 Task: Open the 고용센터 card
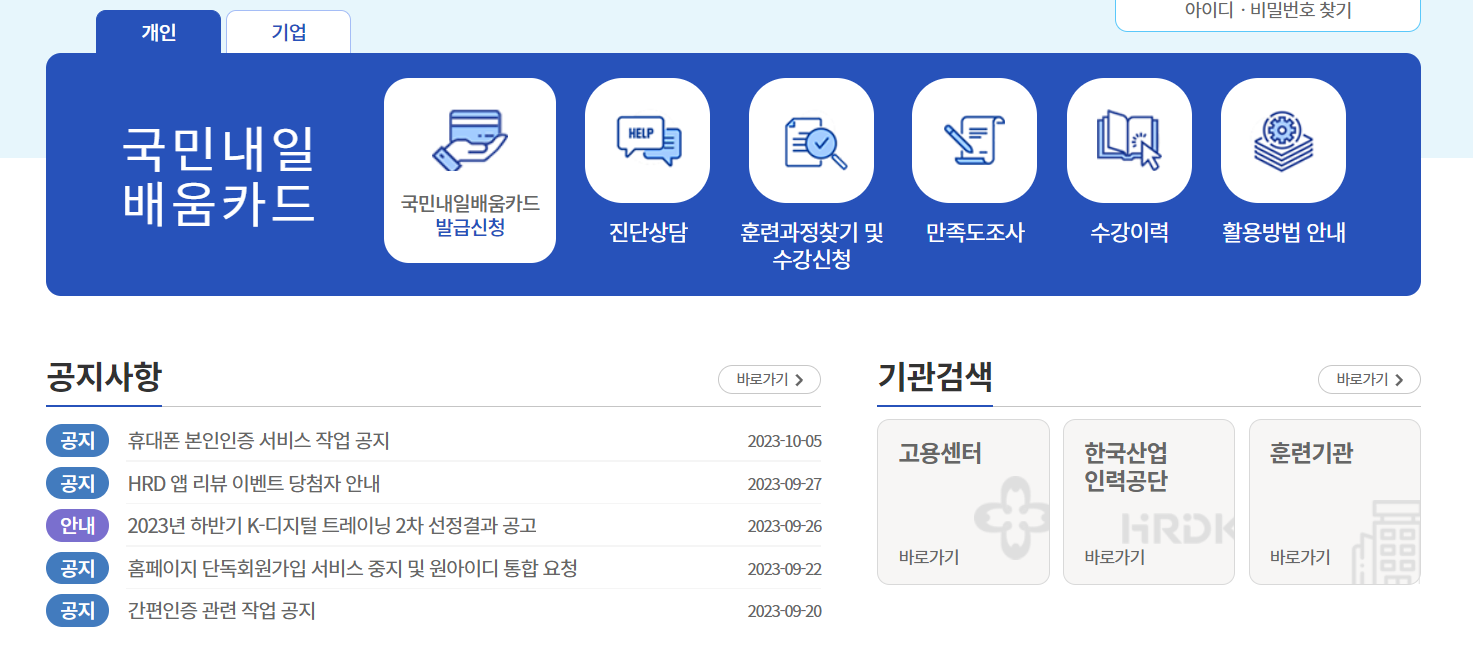963,502
